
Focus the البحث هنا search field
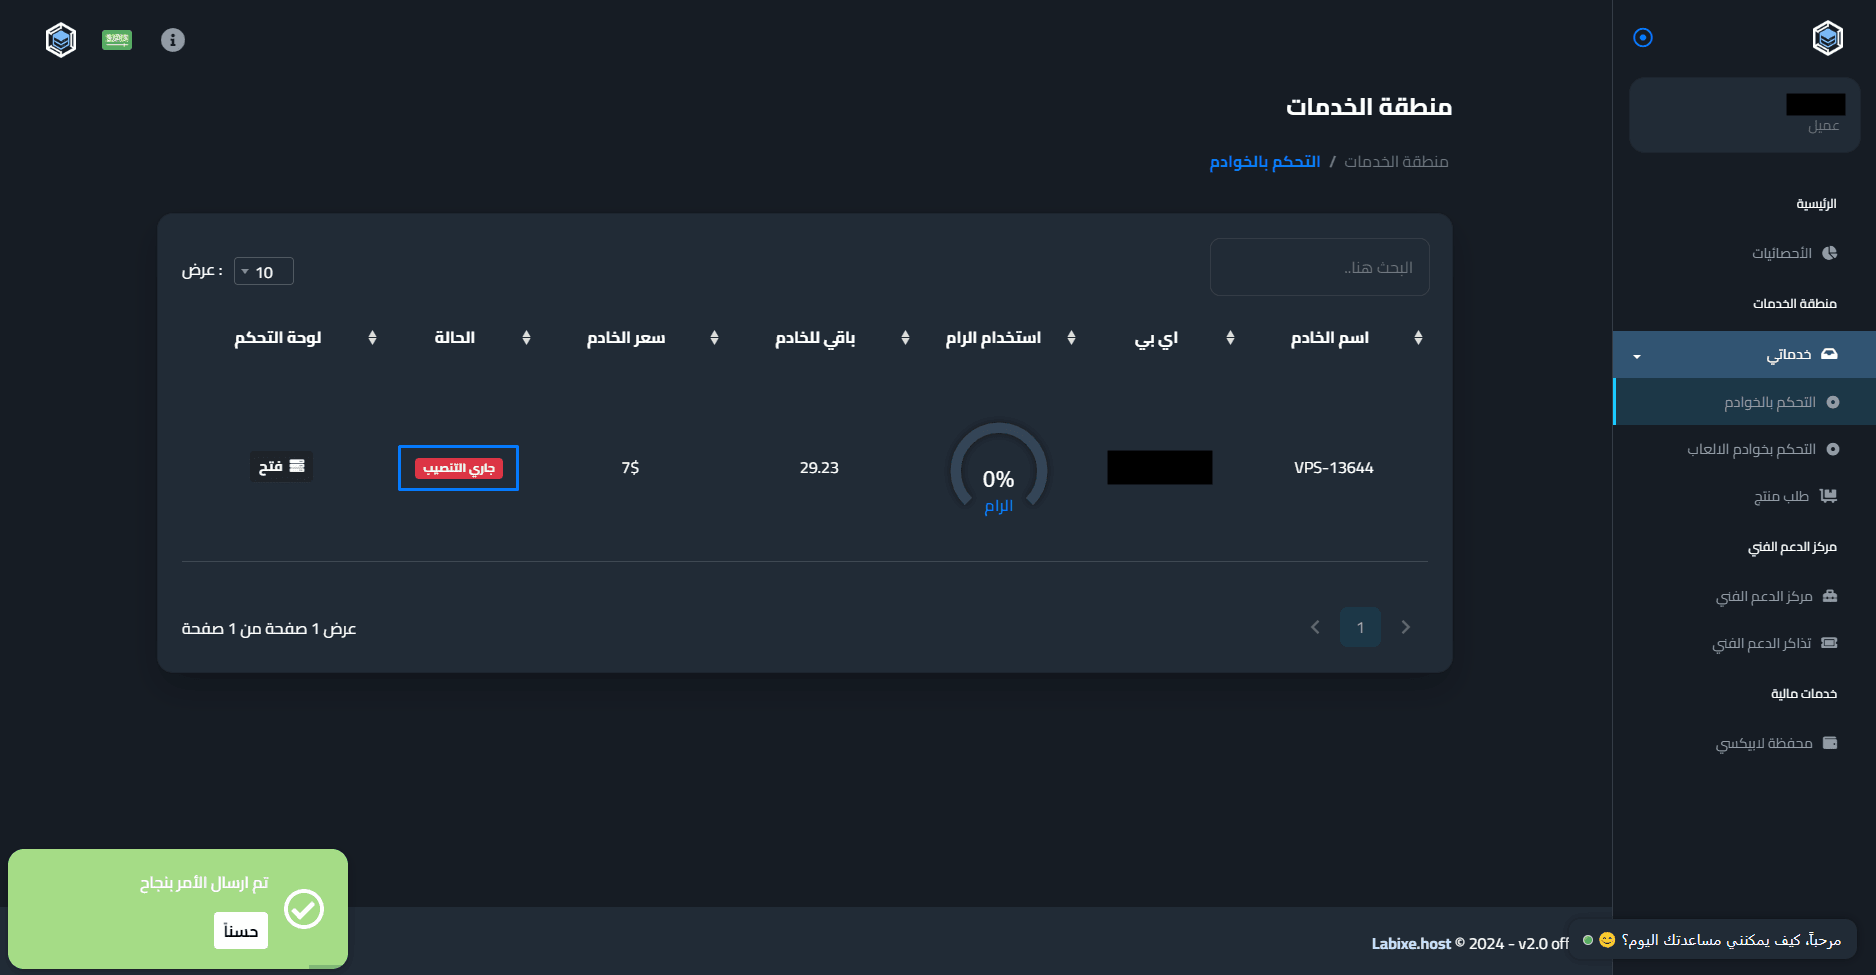click(1320, 267)
